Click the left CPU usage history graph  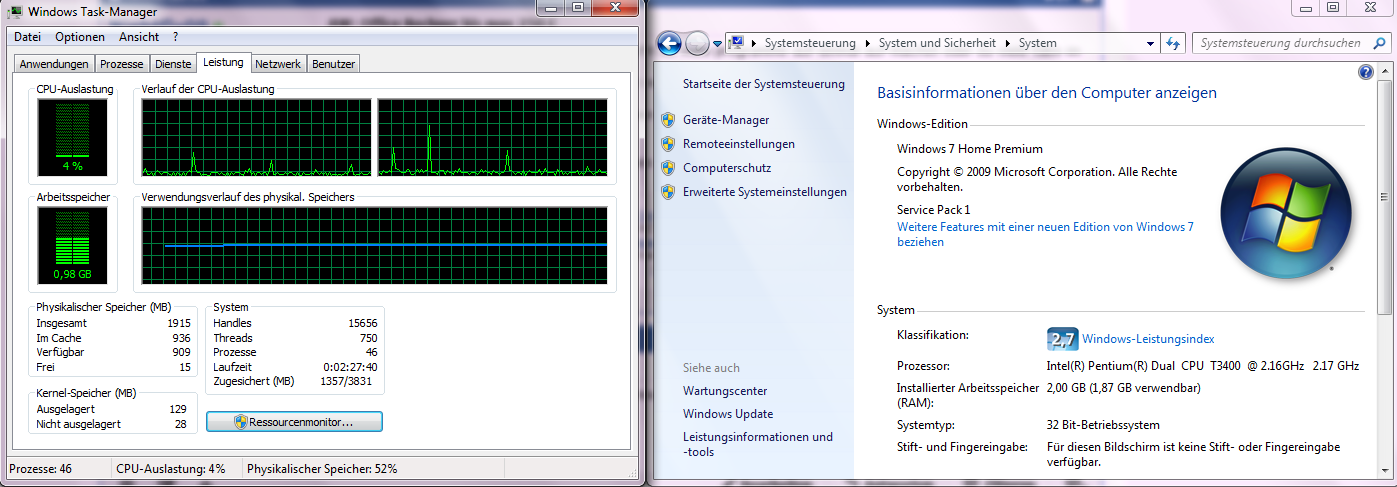(x=257, y=137)
